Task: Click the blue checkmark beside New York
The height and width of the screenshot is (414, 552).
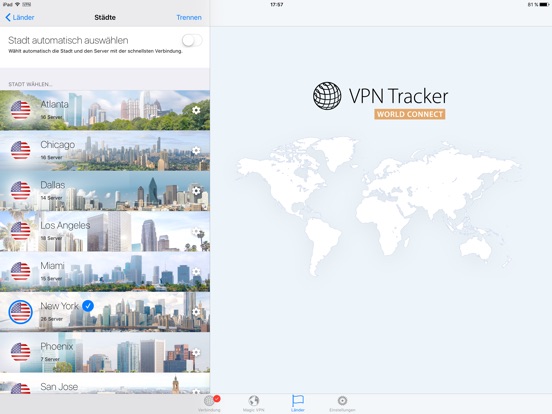Action: pyautogui.click(x=88, y=306)
